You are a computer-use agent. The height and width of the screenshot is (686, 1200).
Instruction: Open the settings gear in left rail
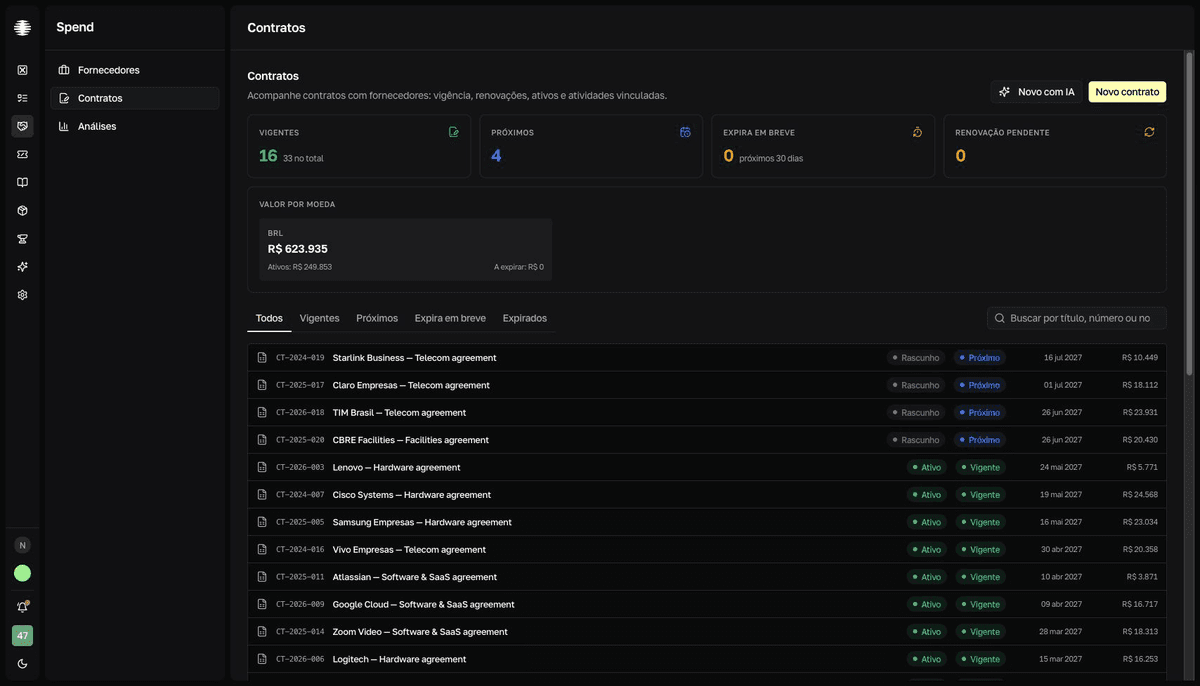(22, 295)
